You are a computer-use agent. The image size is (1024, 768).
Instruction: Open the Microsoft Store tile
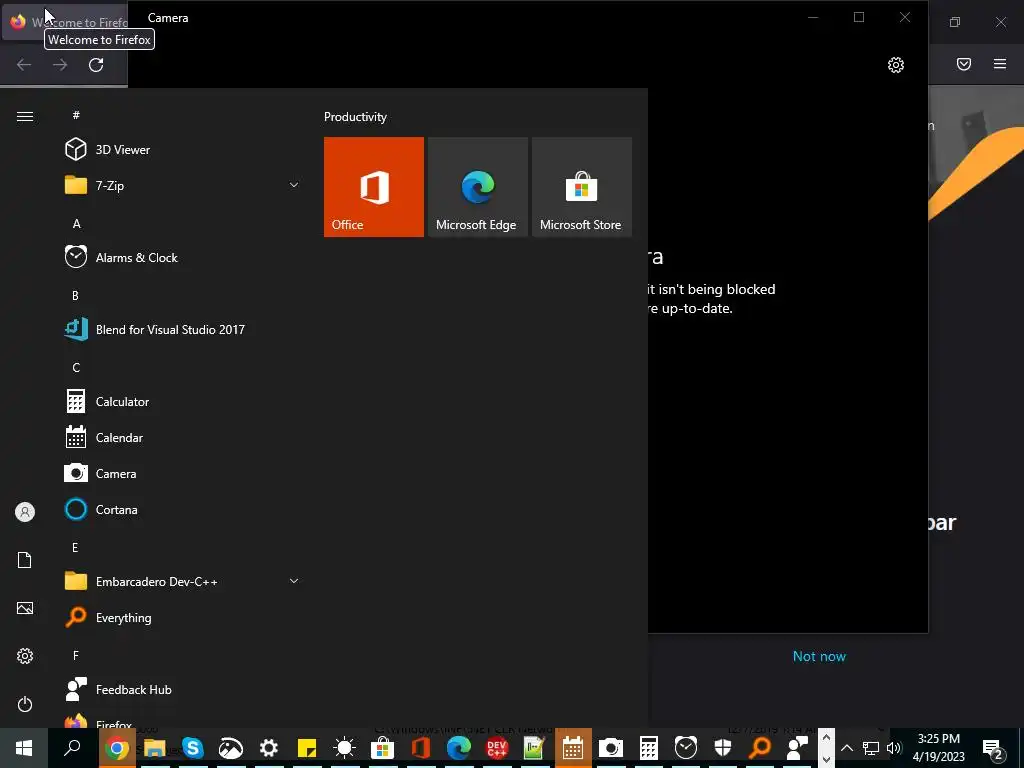[582, 187]
